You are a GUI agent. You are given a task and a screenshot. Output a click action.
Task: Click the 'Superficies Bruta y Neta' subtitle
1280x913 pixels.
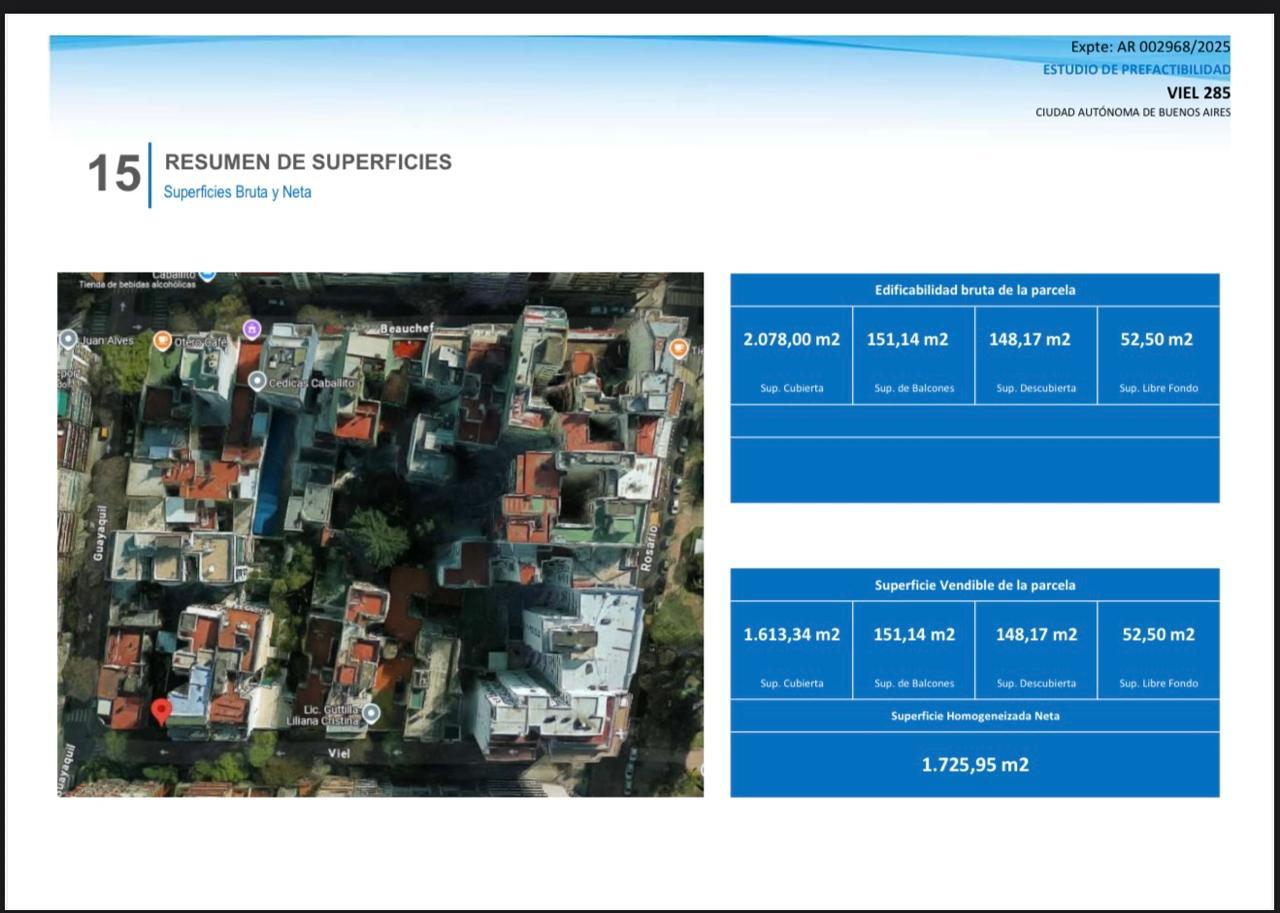(237, 192)
